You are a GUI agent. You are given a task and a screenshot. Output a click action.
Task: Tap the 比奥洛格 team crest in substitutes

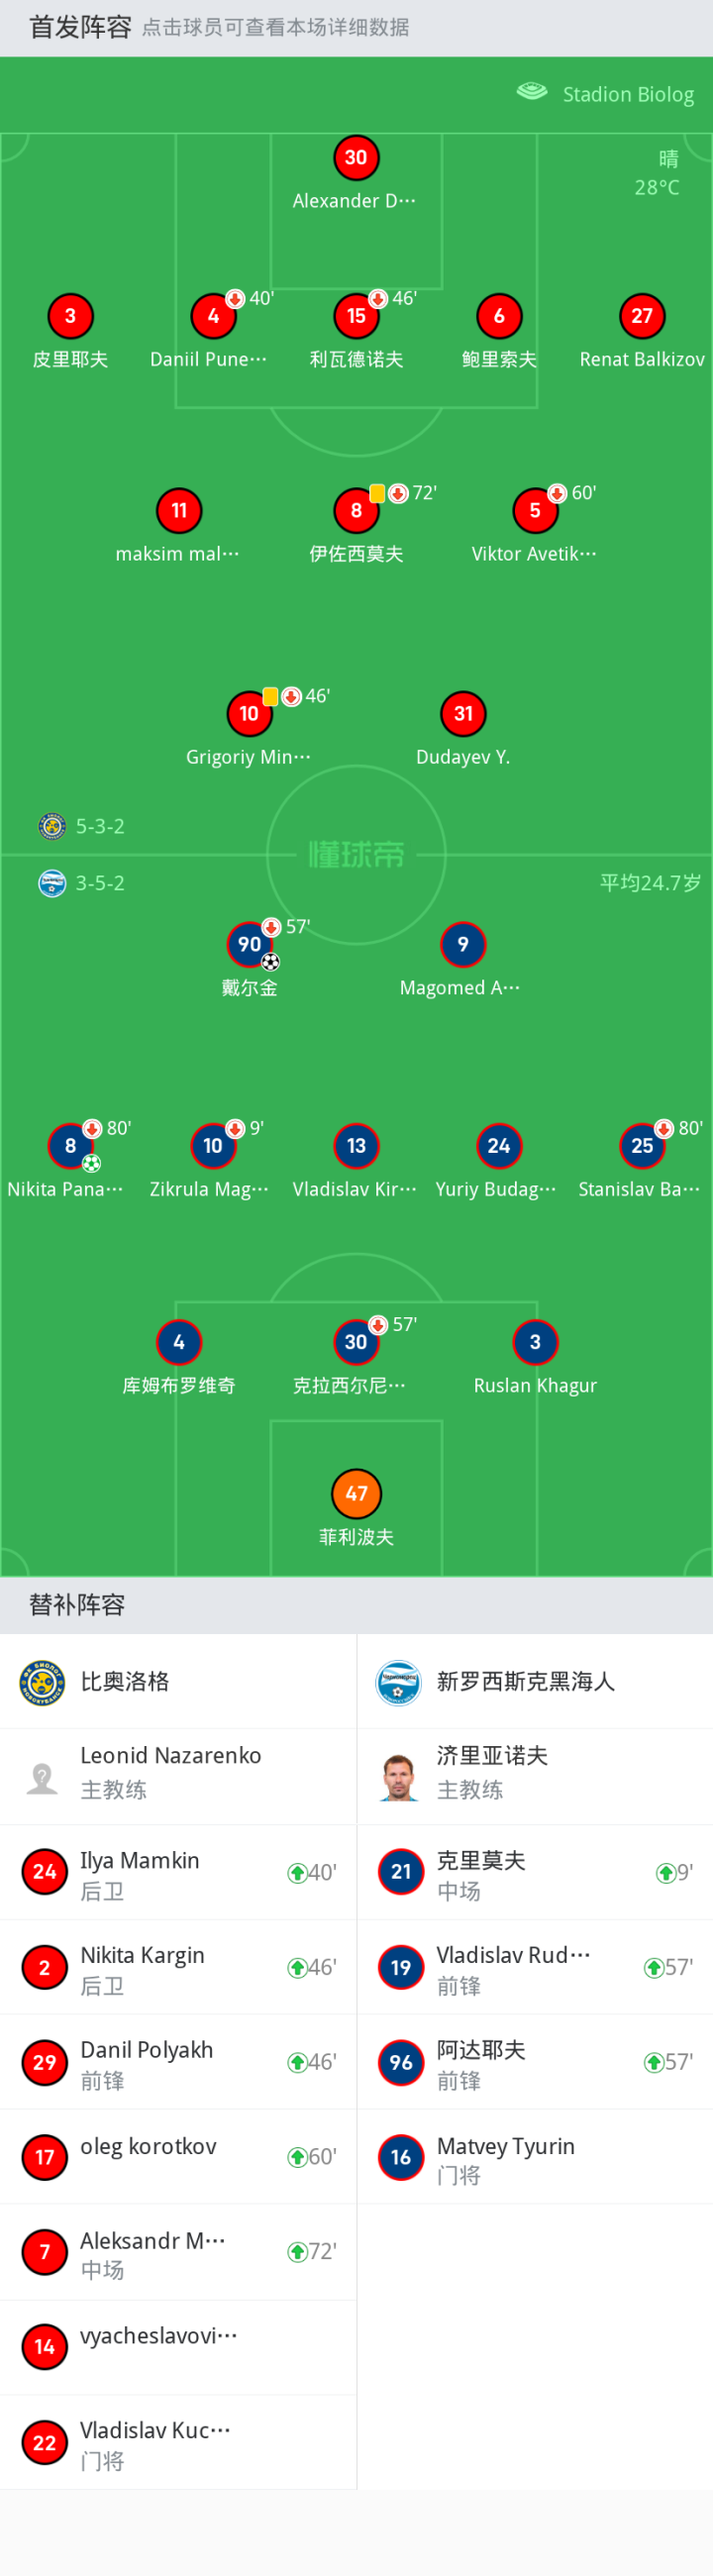(x=42, y=1682)
